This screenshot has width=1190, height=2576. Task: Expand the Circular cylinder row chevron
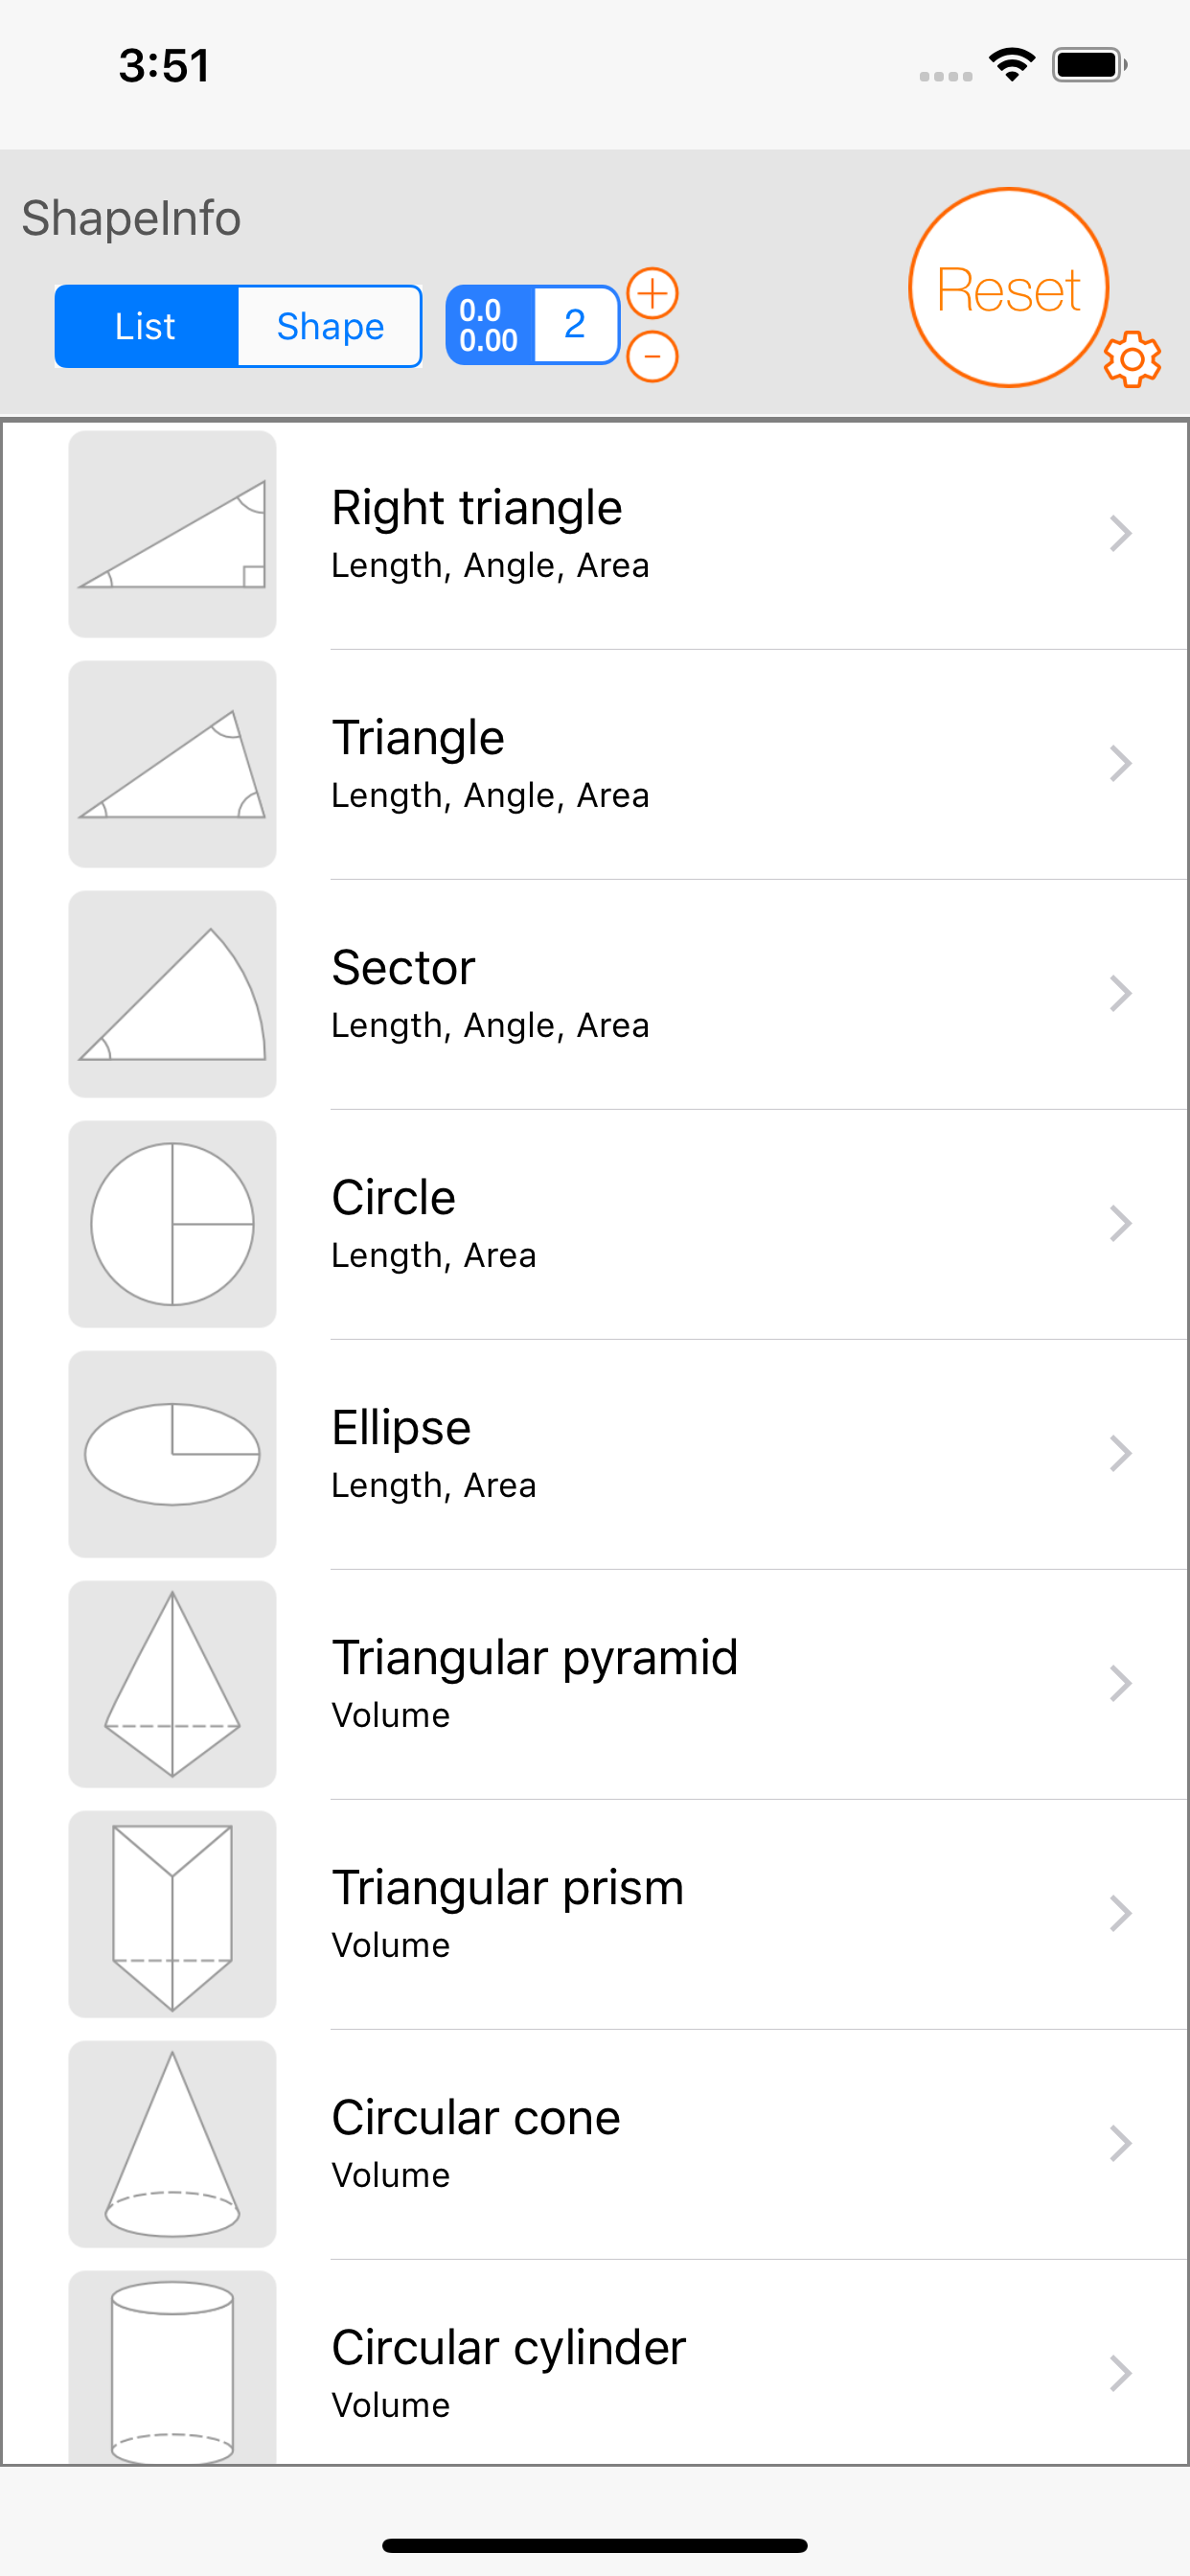click(1120, 2374)
